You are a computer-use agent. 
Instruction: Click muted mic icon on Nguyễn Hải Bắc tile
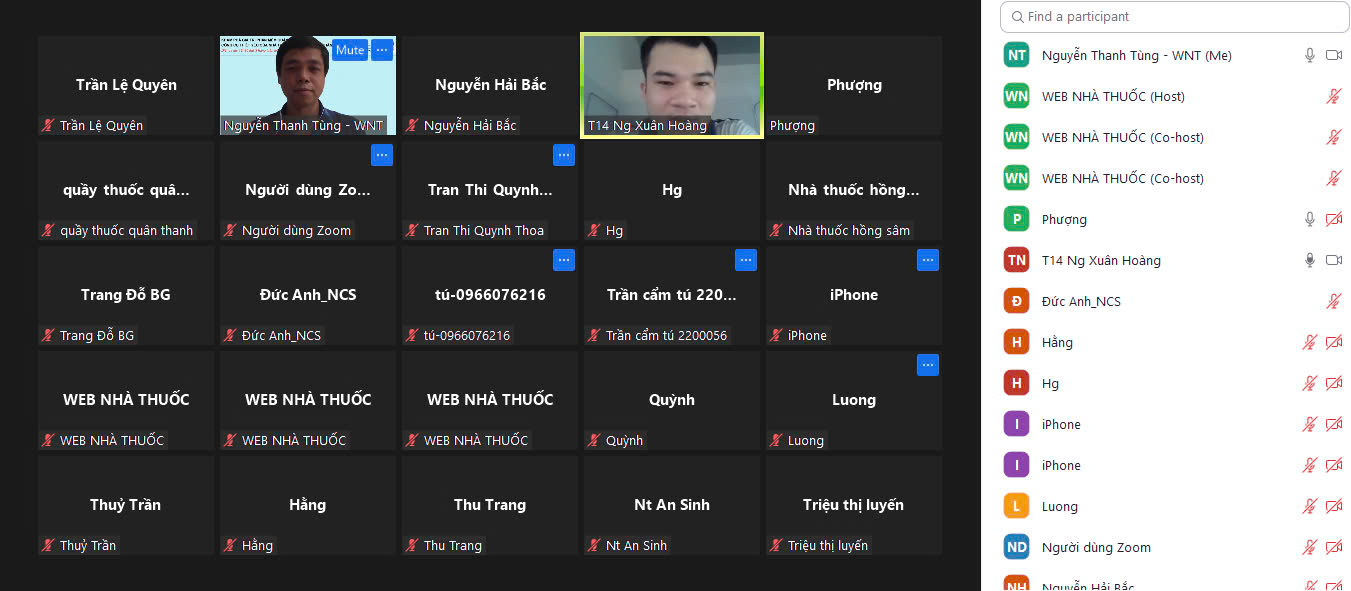click(x=412, y=126)
